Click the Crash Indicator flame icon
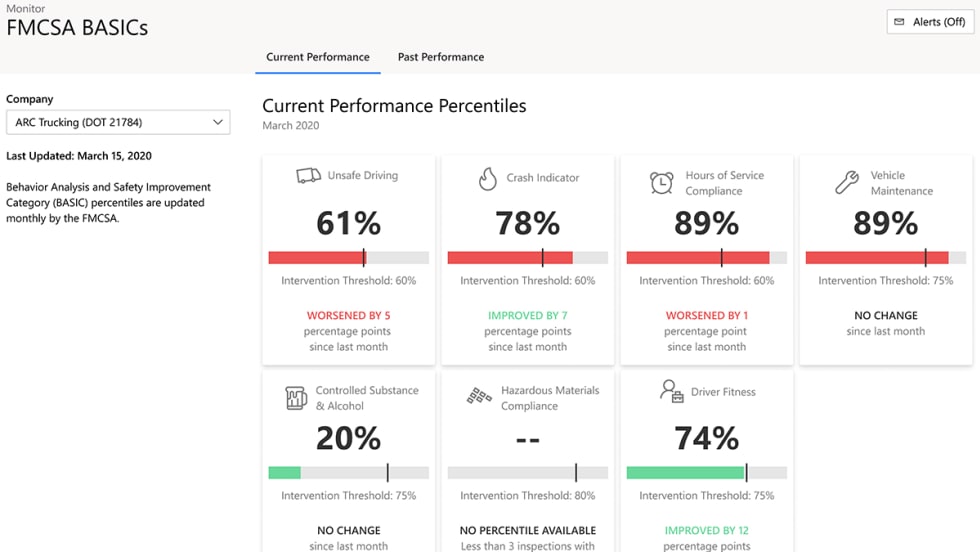The width and height of the screenshot is (980, 552). [487, 178]
